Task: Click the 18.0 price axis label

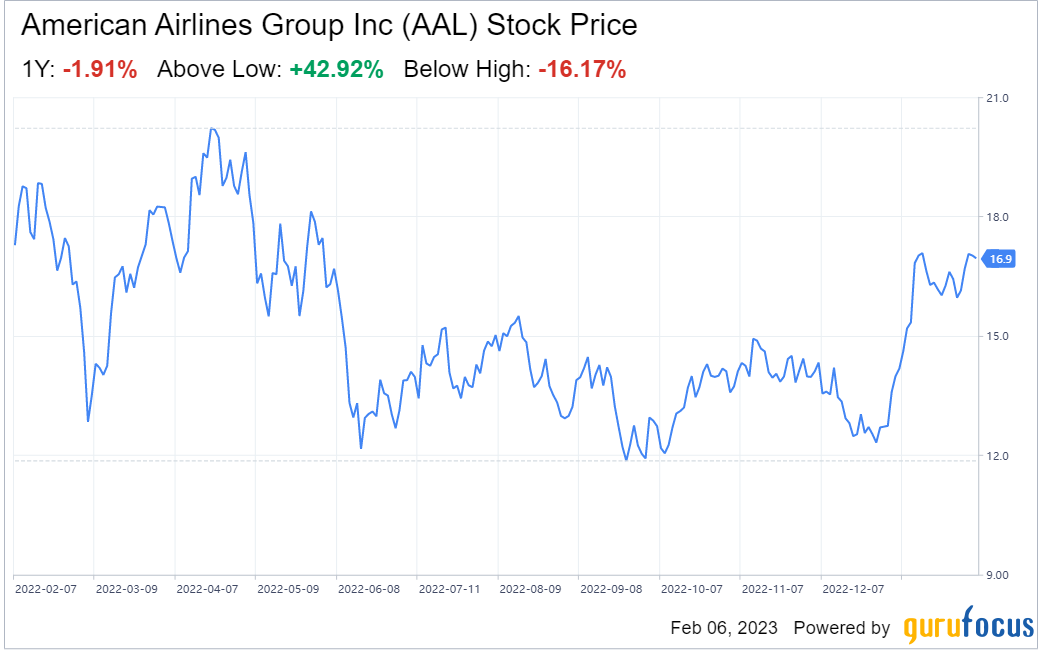Action: click(x=998, y=217)
